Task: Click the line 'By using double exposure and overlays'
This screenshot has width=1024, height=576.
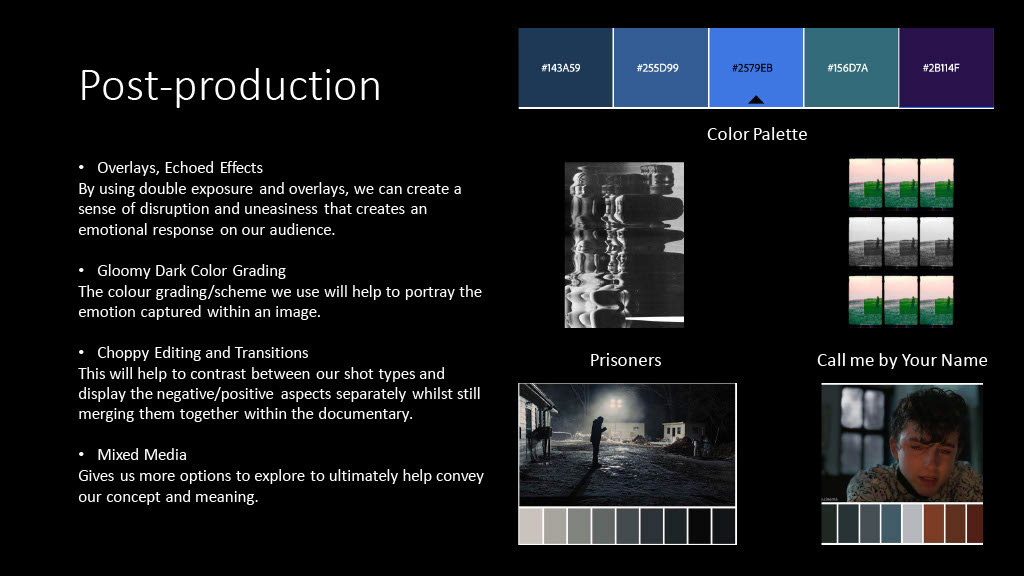Action: point(270,189)
